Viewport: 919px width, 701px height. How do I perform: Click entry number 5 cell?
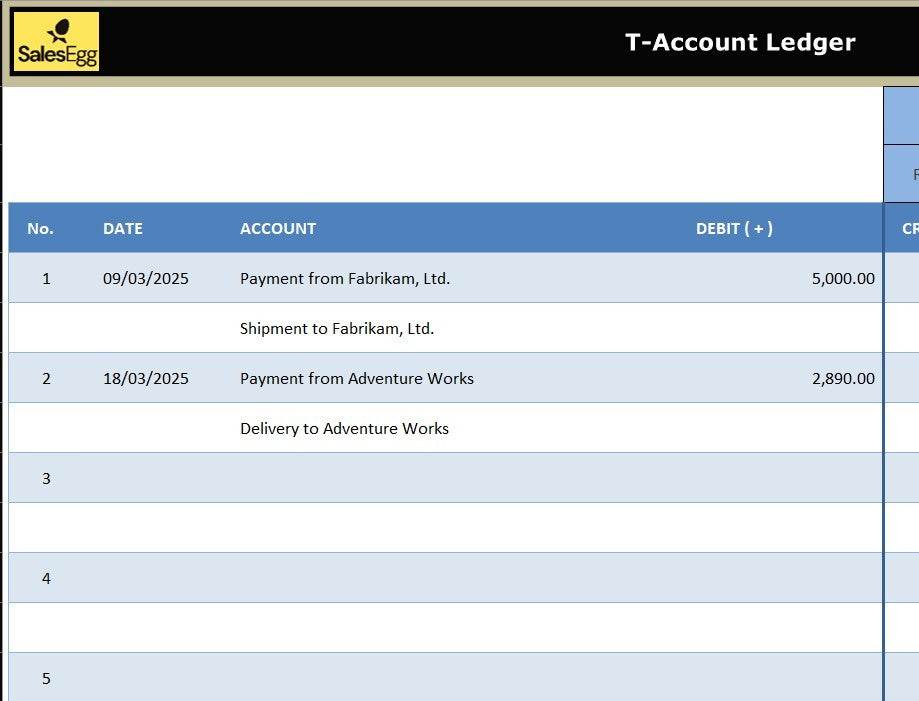coord(46,679)
